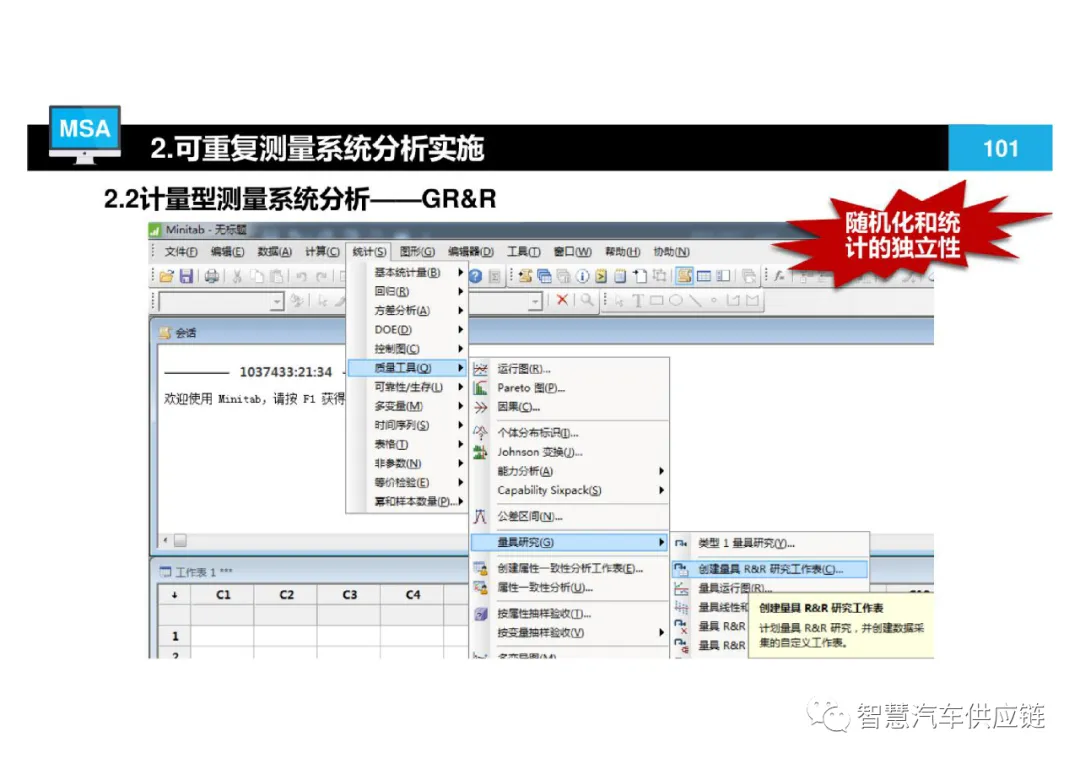Select the C3 column header
The width and height of the screenshot is (1080, 764).
tap(349, 595)
